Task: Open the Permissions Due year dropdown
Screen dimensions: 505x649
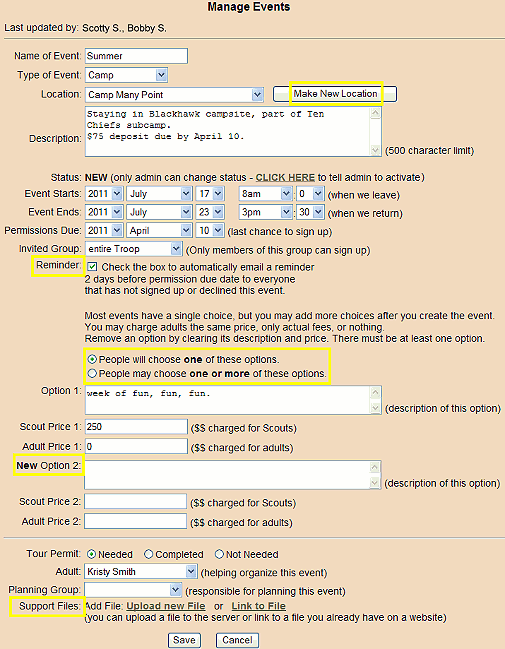Action: click(x=104, y=231)
